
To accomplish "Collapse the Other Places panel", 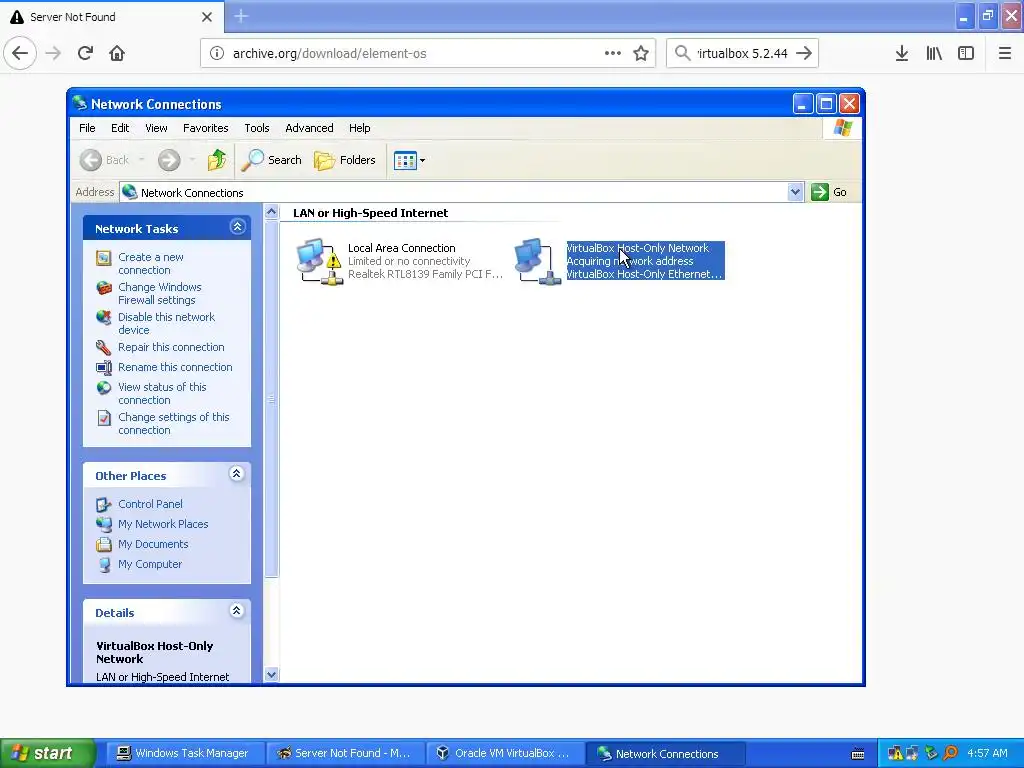I will pyautogui.click(x=237, y=474).
